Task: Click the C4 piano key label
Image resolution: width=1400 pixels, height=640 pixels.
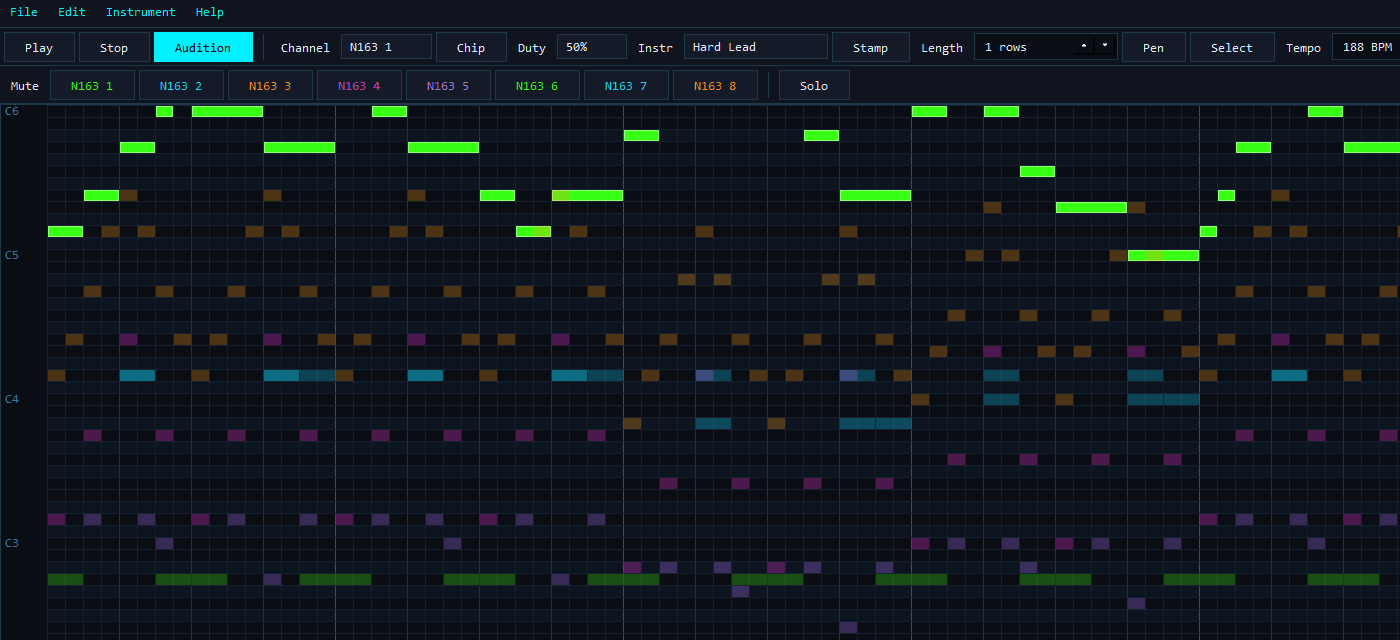Action: [x=12, y=399]
